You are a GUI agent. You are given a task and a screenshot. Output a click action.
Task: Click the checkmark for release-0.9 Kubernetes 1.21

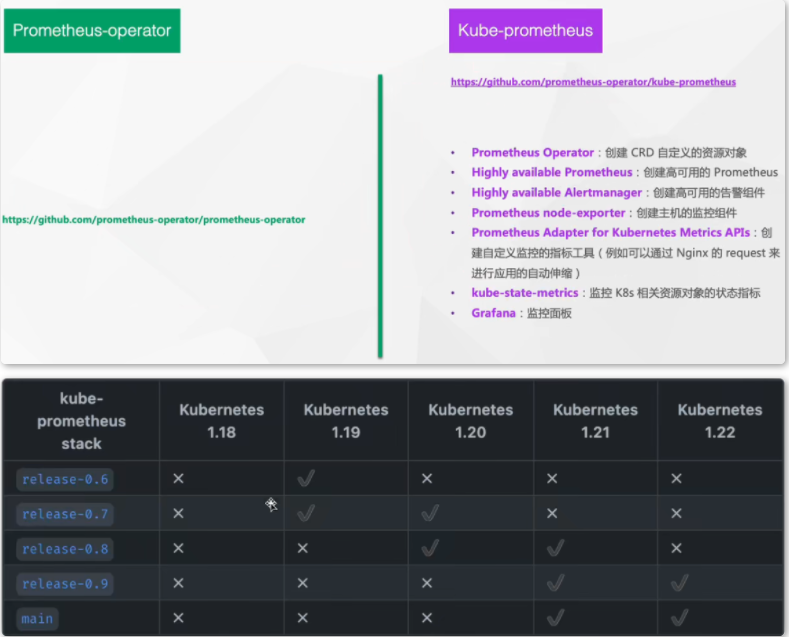[x=556, y=583]
